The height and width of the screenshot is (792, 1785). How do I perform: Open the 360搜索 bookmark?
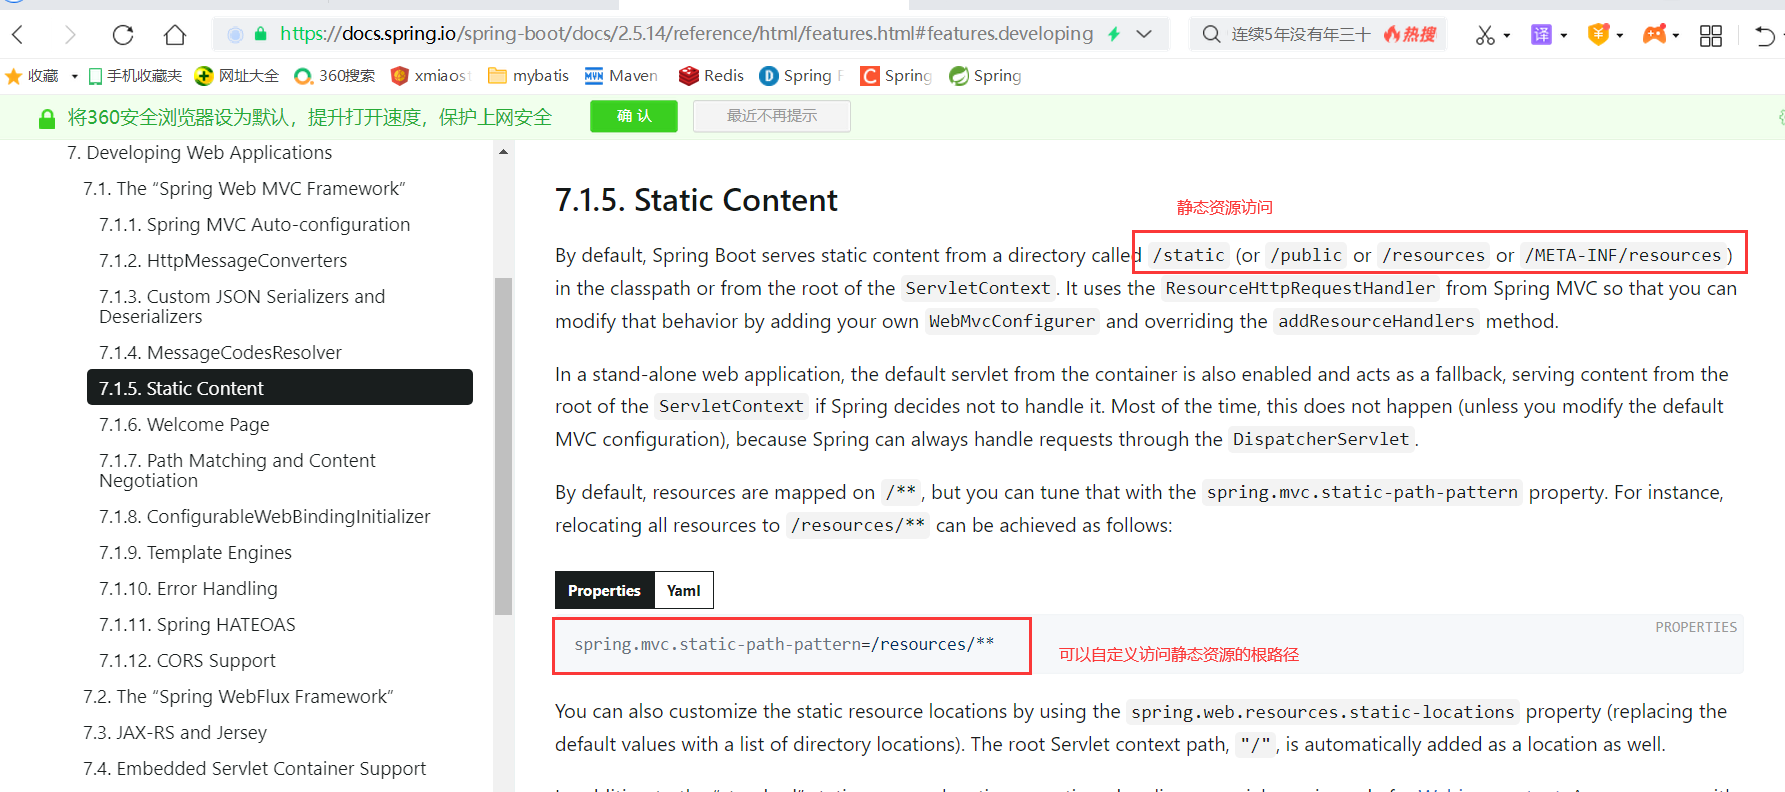pyautogui.click(x=335, y=76)
